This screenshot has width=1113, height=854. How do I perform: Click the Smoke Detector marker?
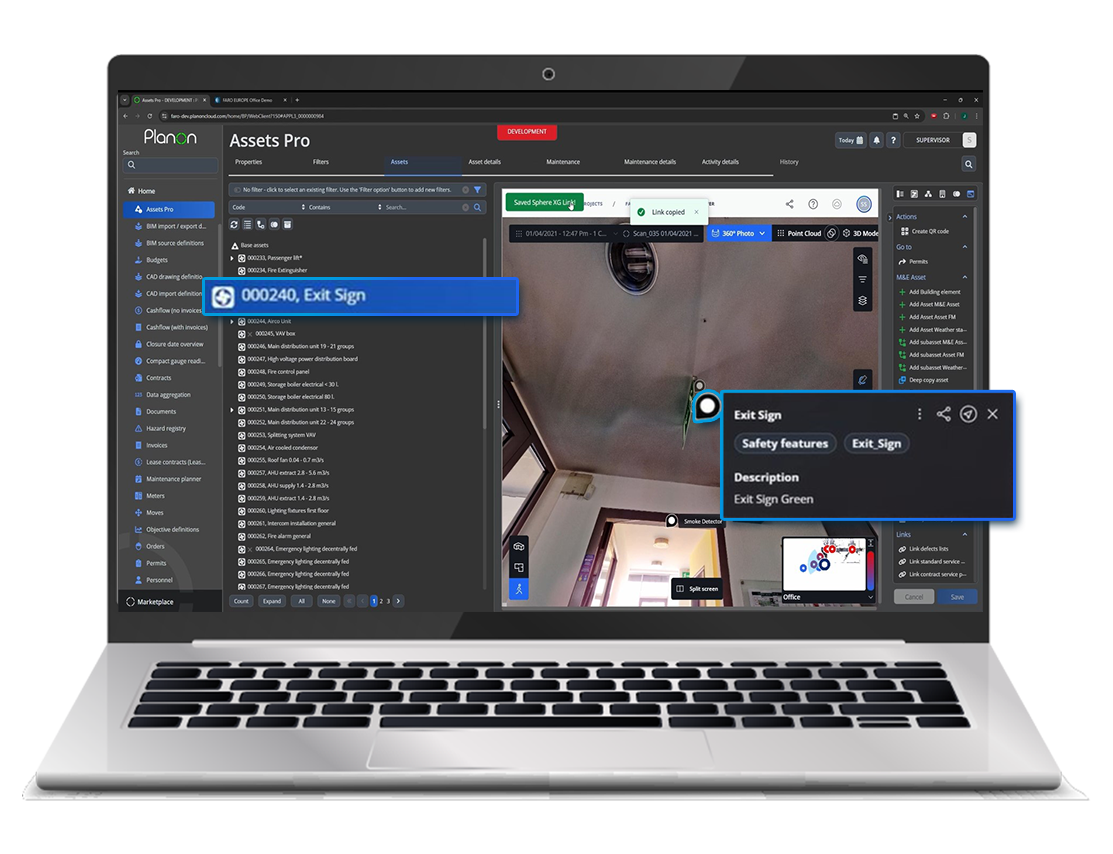(x=671, y=521)
